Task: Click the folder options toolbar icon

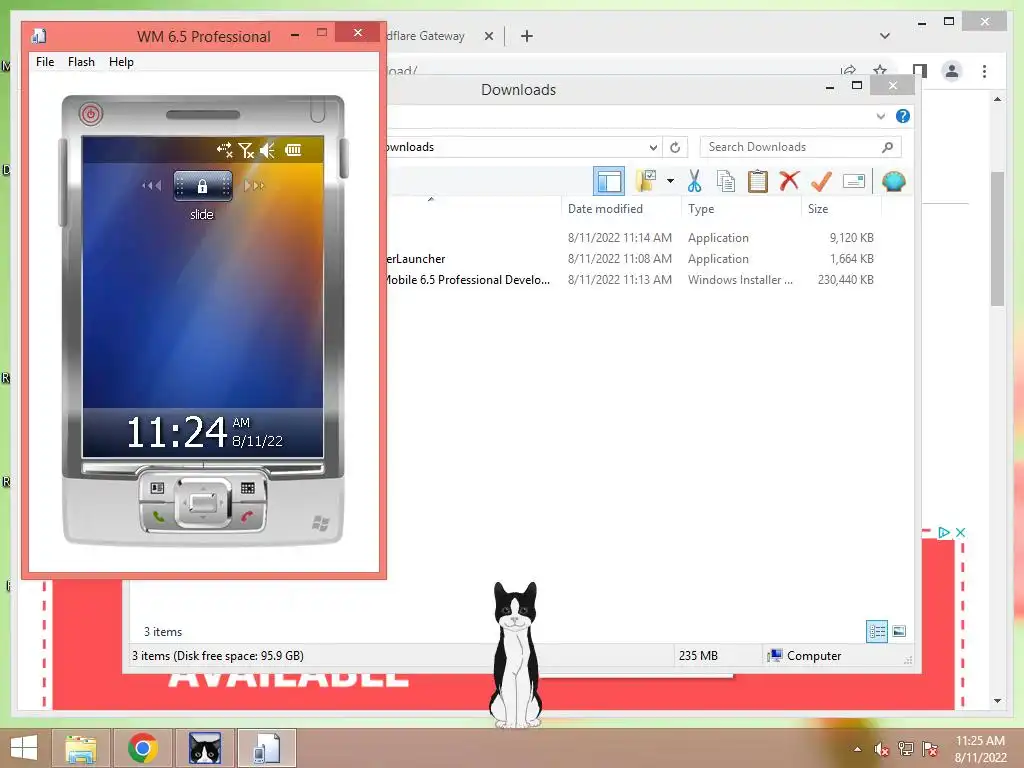Action: click(647, 181)
